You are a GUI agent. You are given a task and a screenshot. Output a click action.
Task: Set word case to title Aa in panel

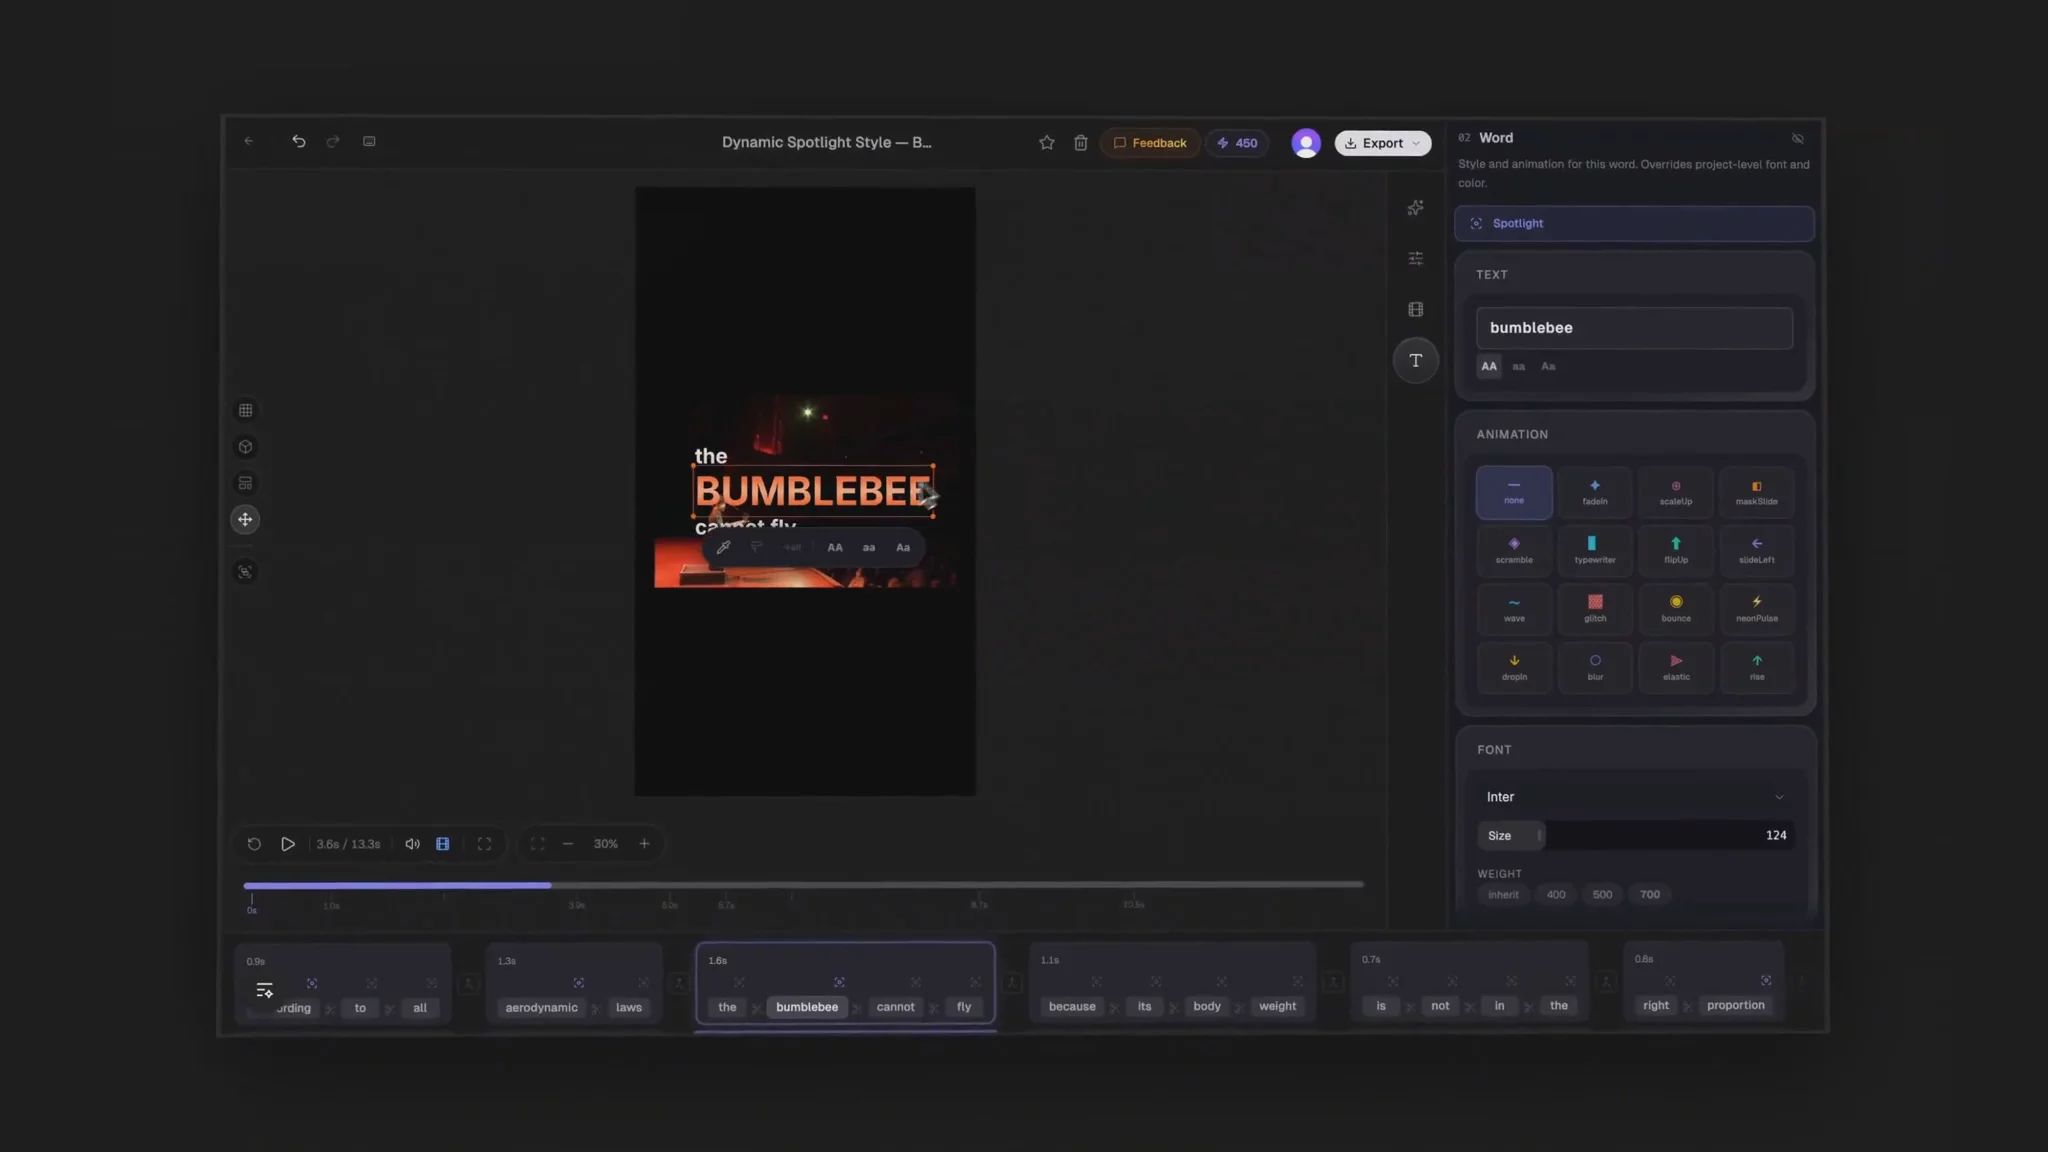point(1548,367)
